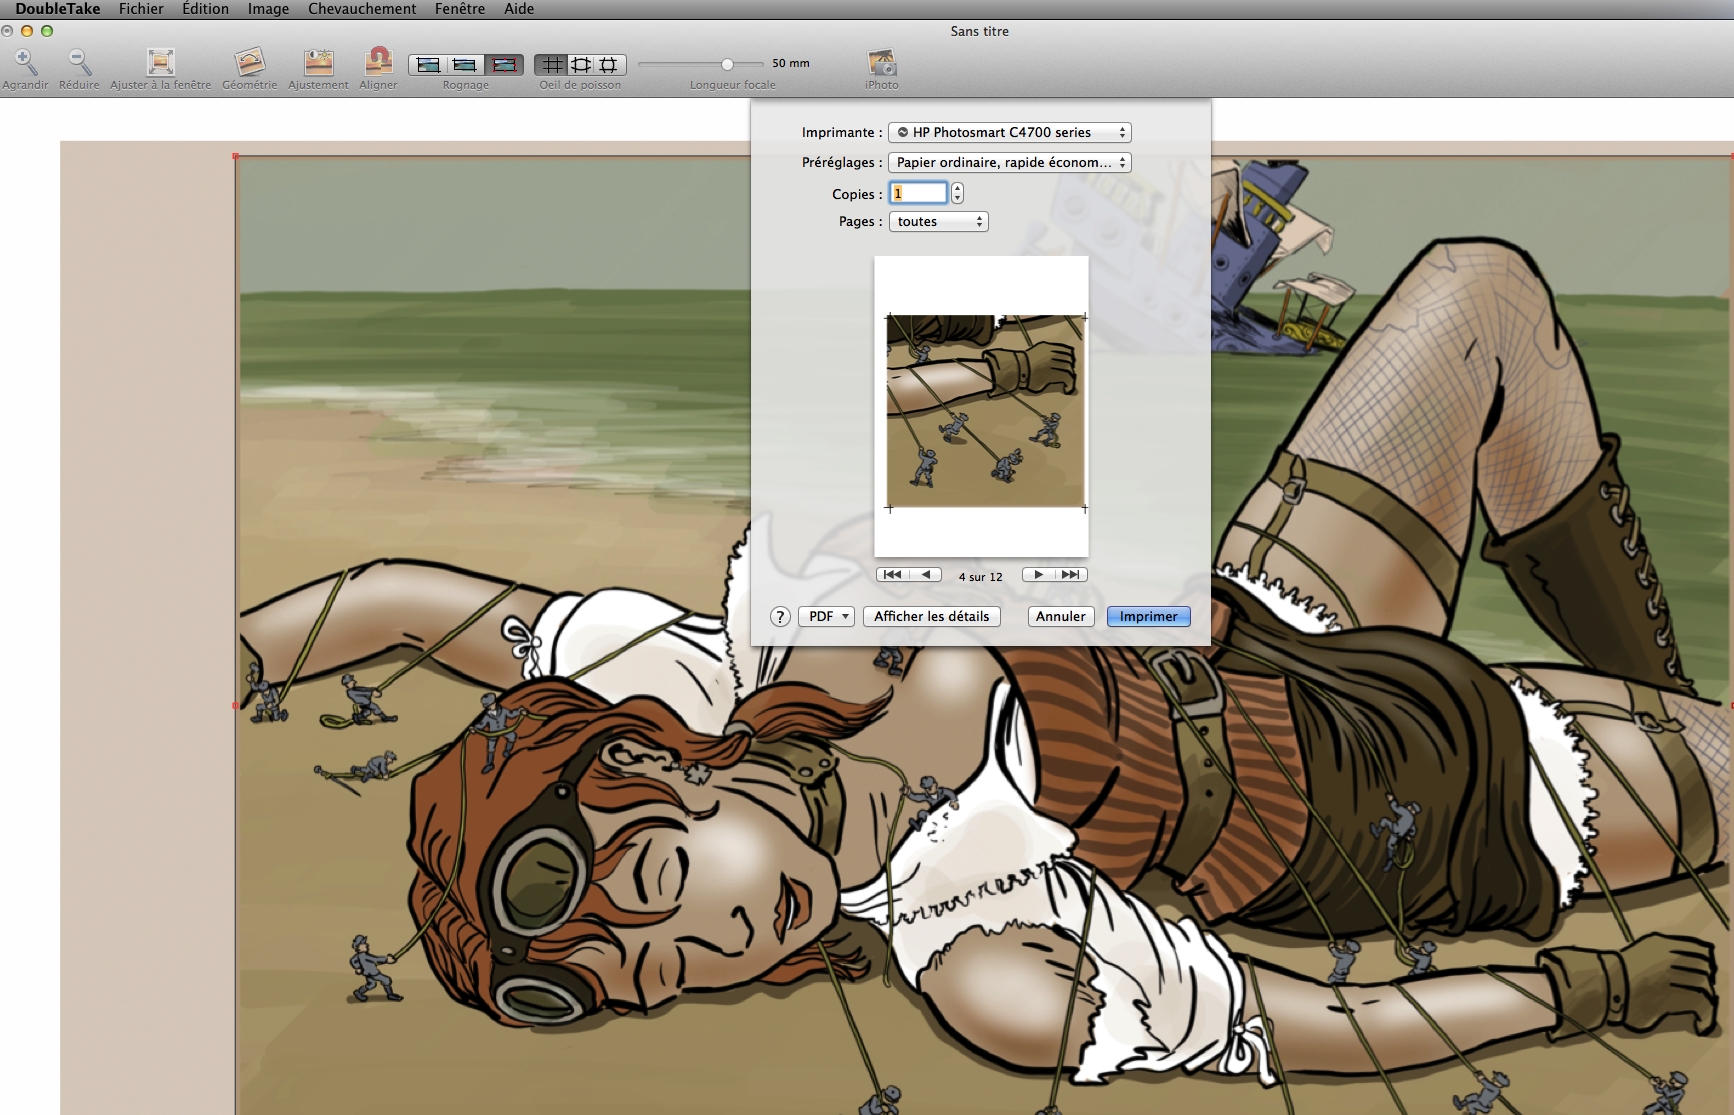Screen dimensions: 1734x1115
Task: Open the Géométrie tool
Action: pyautogui.click(x=249, y=62)
